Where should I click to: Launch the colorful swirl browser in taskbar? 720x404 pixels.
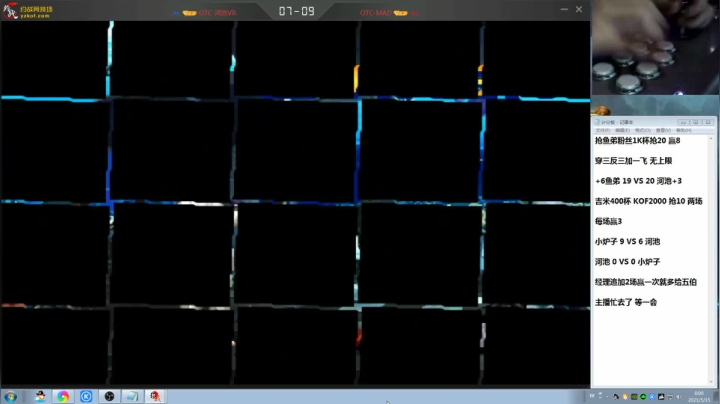coord(63,396)
